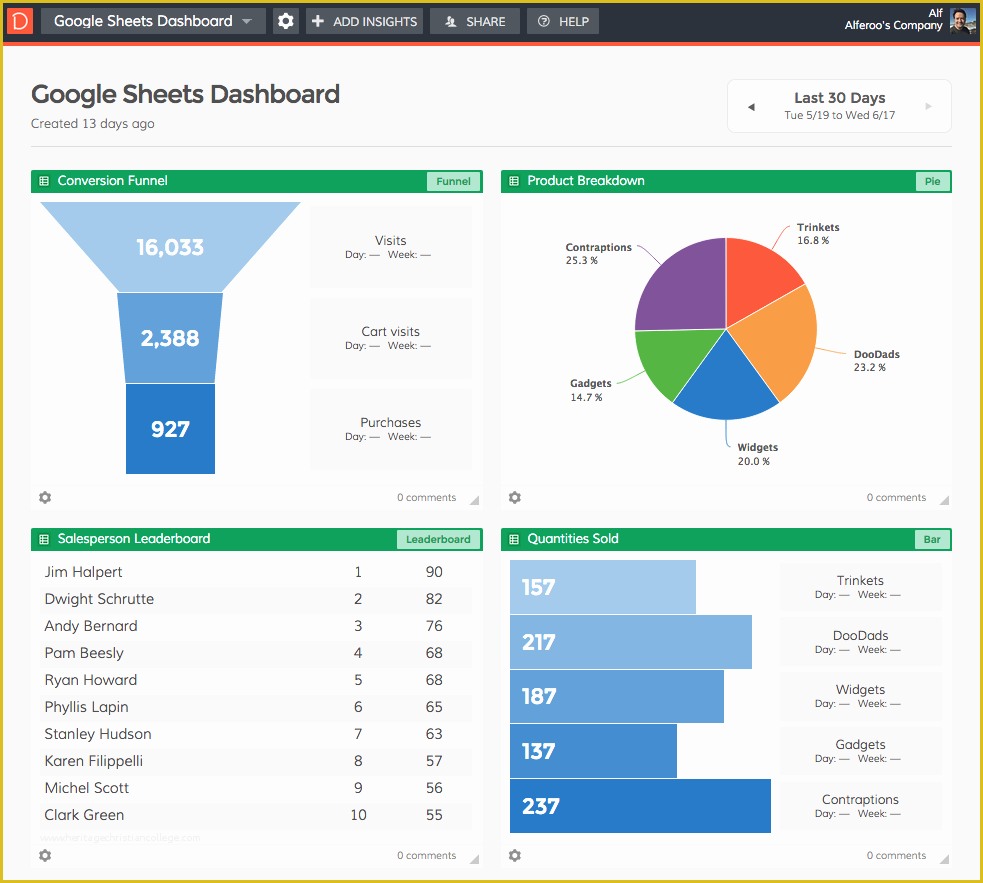983x883 pixels.
Task: Open comments on the Product Breakdown widget
Action: click(895, 497)
